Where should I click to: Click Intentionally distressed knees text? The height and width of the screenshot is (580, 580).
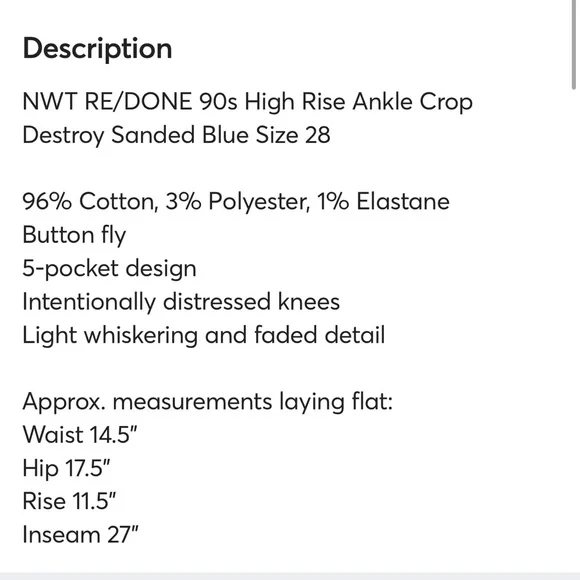coord(181,302)
